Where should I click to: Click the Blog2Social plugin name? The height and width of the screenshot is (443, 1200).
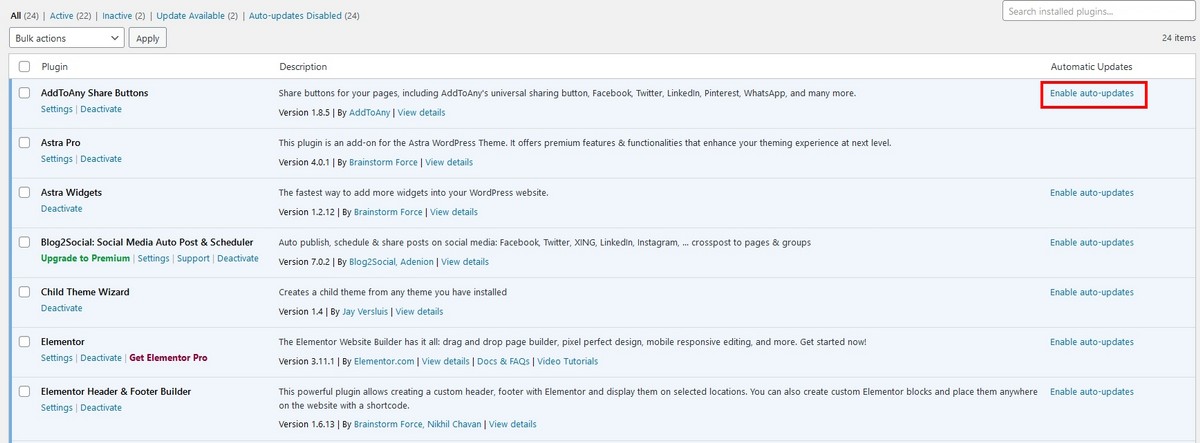tap(147, 242)
